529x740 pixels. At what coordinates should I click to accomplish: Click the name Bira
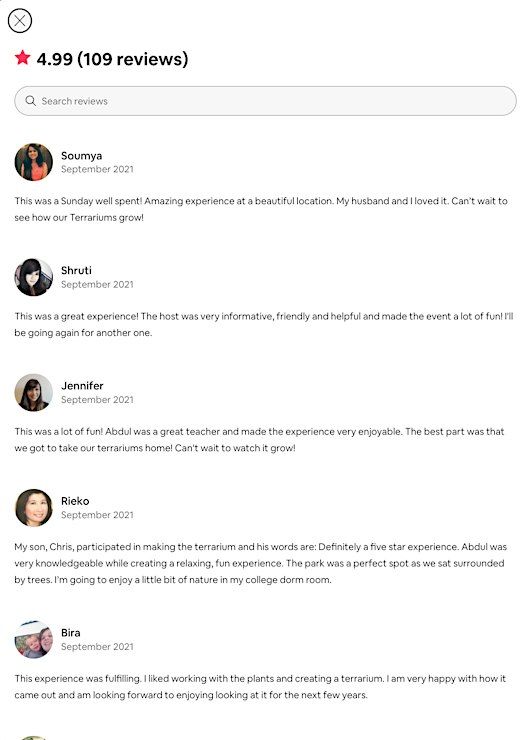70,633
